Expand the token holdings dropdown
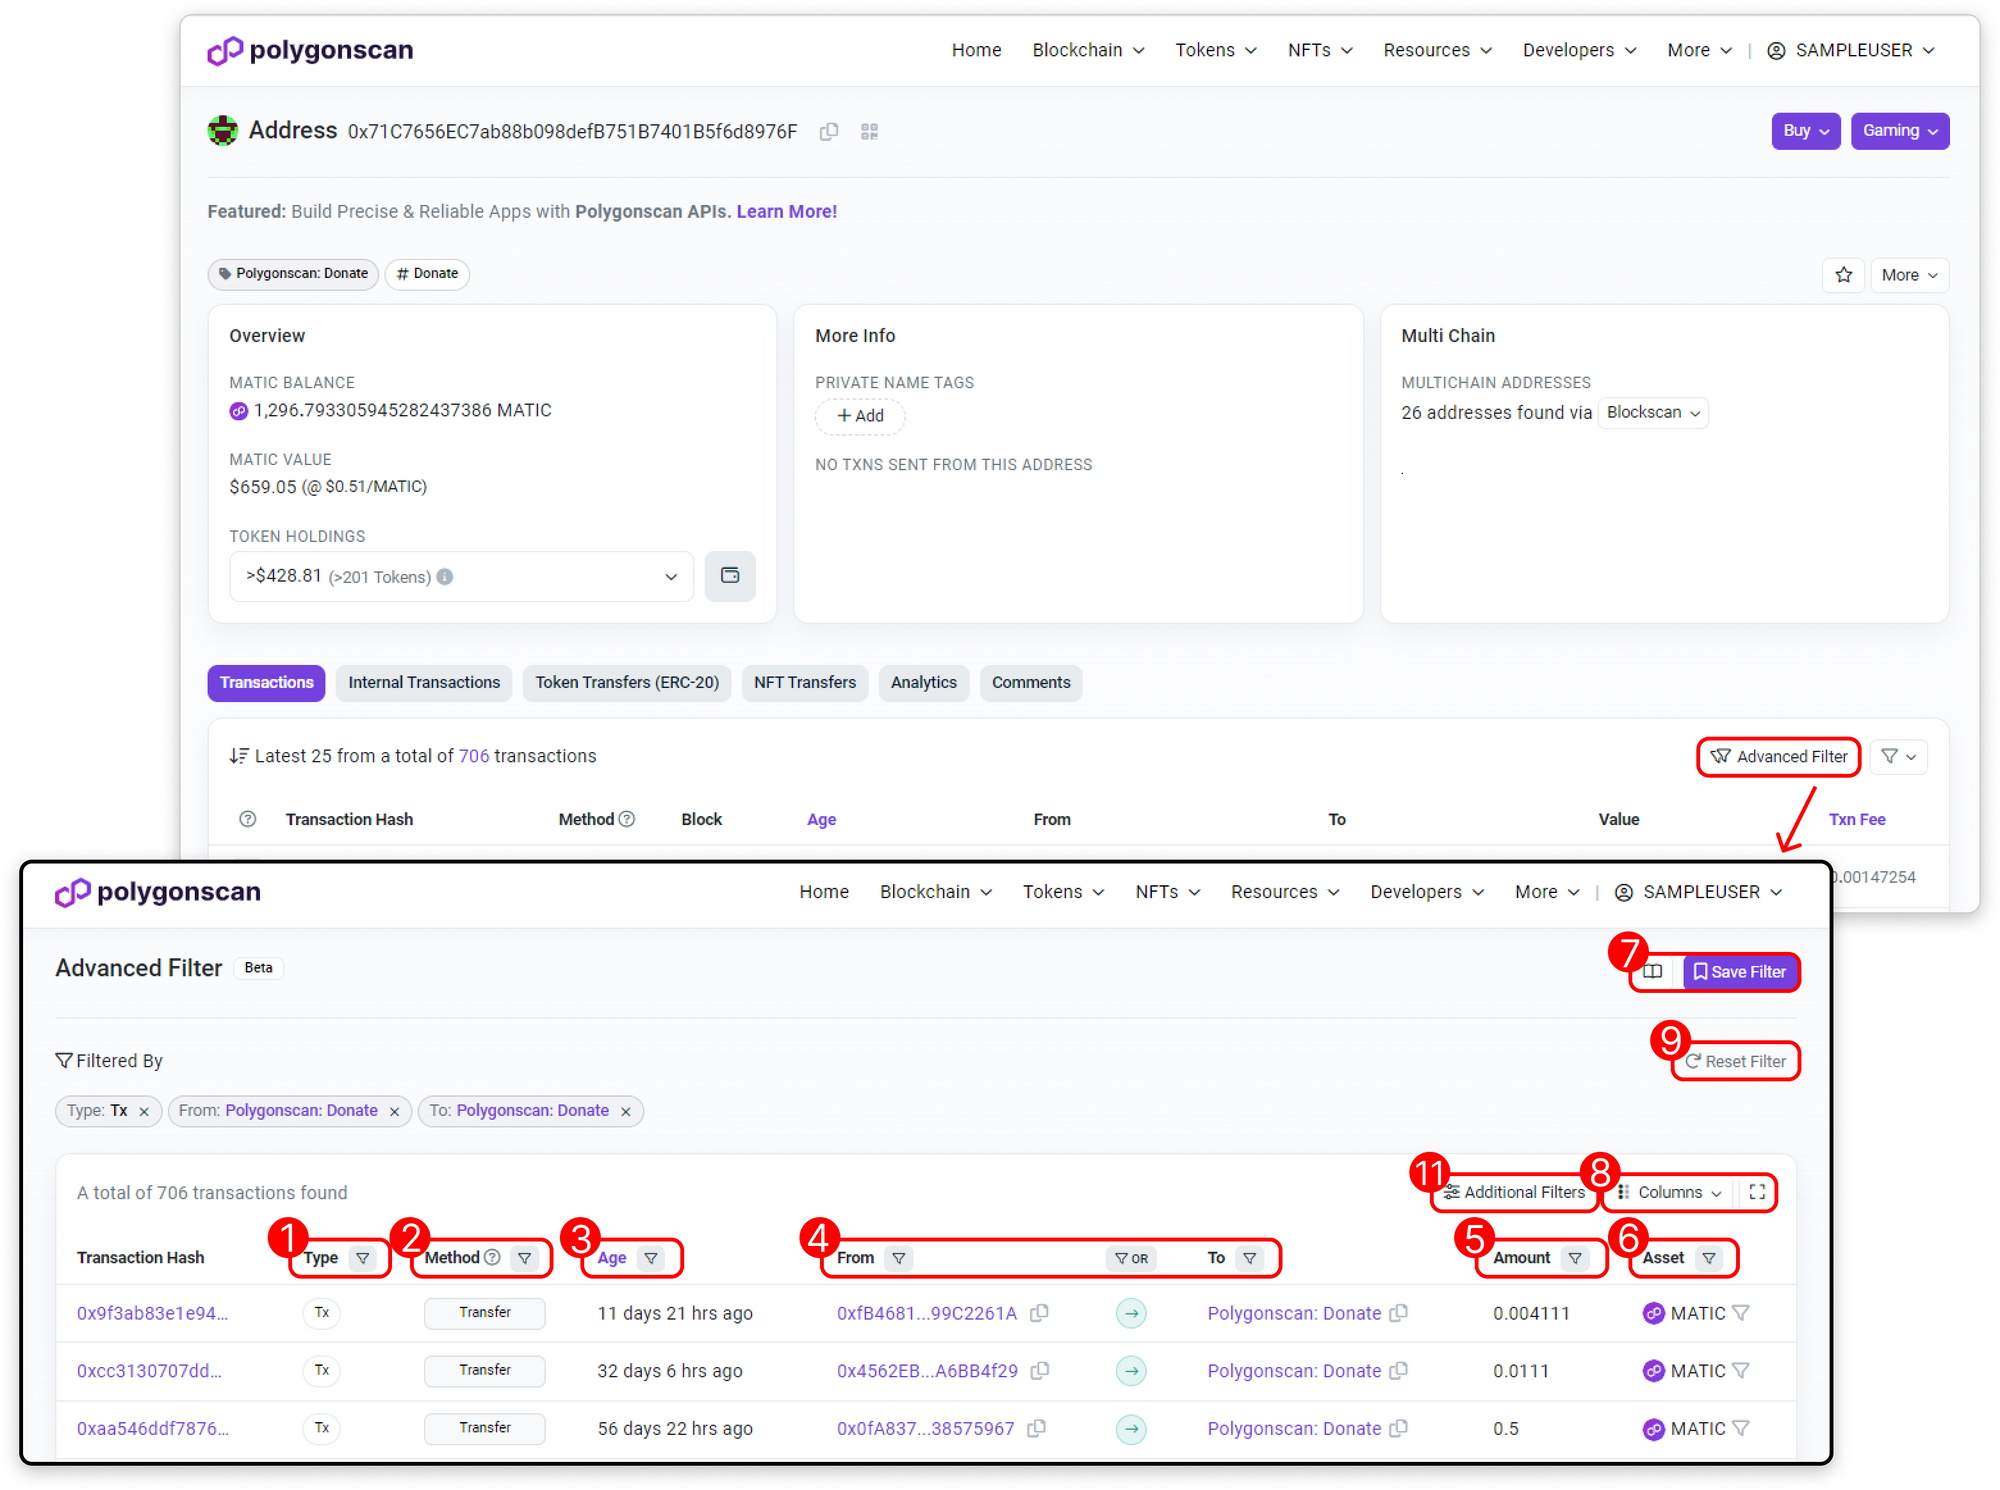Screen dimensions: 2000x1490 click(x=670, y=577)
